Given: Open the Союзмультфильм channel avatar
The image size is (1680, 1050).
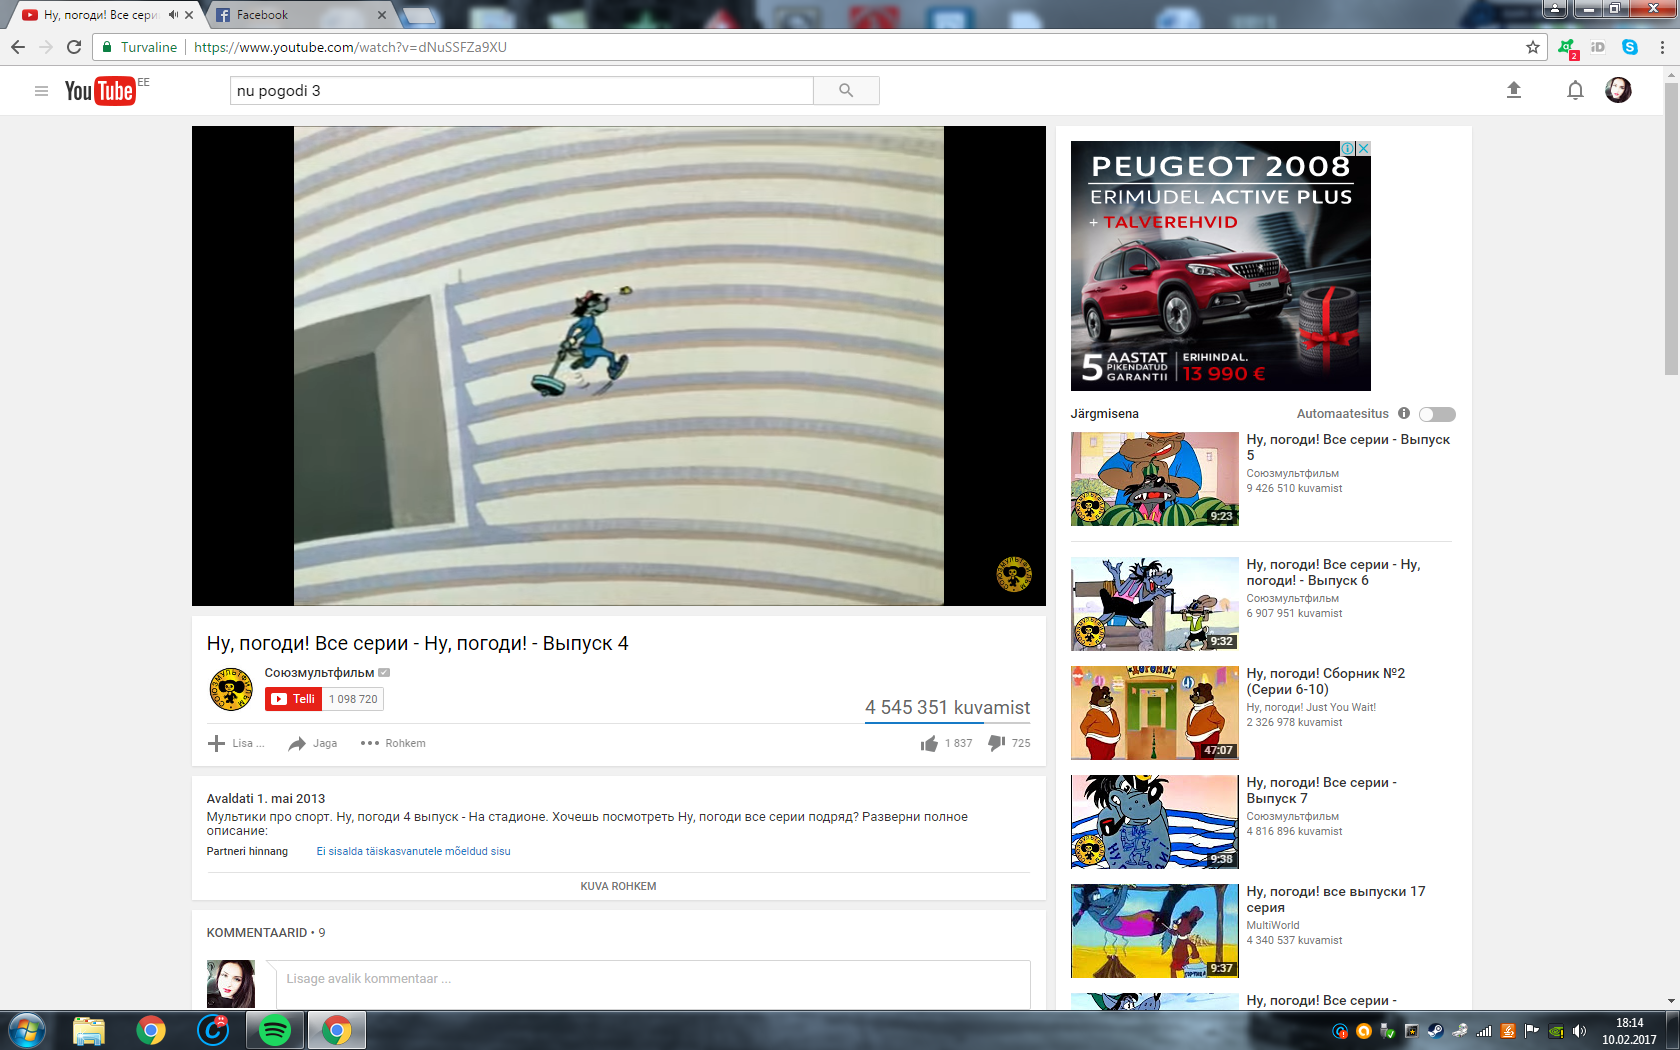Looking at the screenshot, I should 231,689.
